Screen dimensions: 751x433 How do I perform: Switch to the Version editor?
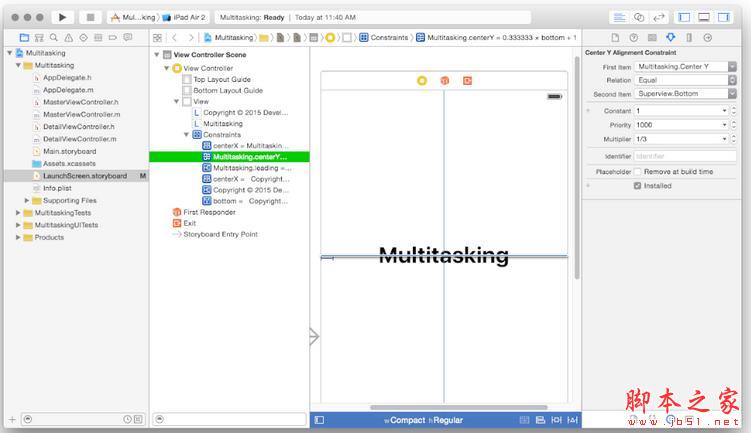pyautogui.click(x=659, y=18)
